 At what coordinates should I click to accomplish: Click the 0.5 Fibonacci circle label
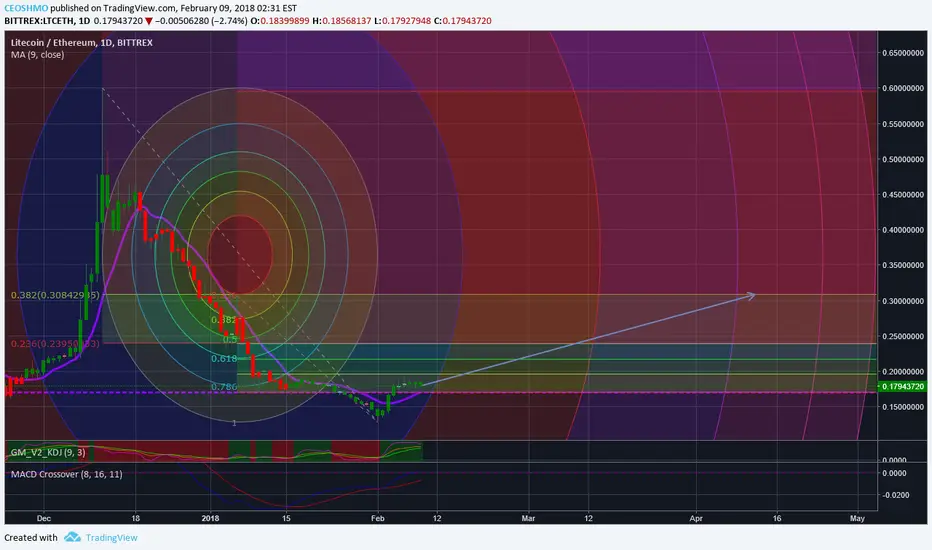(x=230, y=339)
